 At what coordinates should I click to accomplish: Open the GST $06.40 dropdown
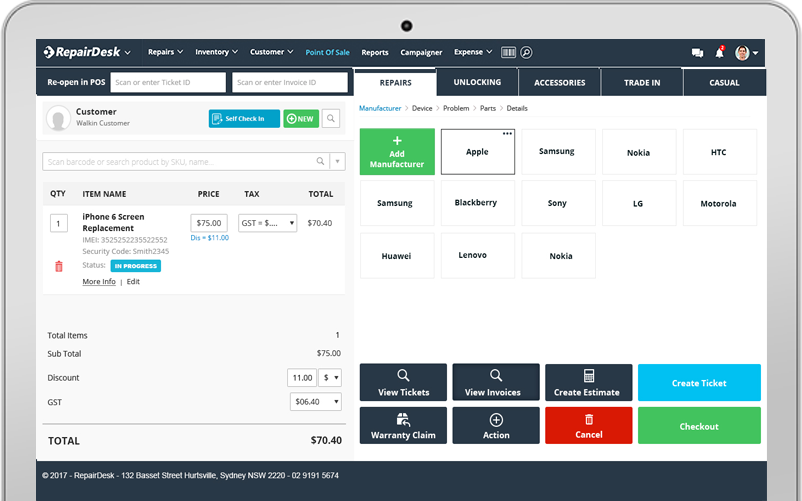pos(316,402)
